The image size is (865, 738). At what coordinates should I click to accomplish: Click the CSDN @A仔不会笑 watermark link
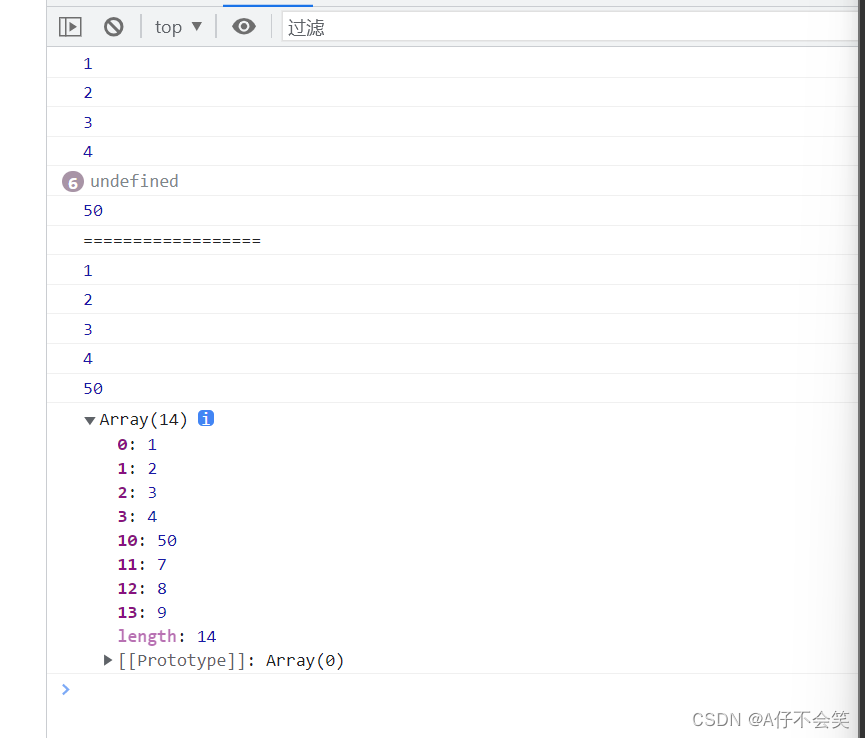770,719
